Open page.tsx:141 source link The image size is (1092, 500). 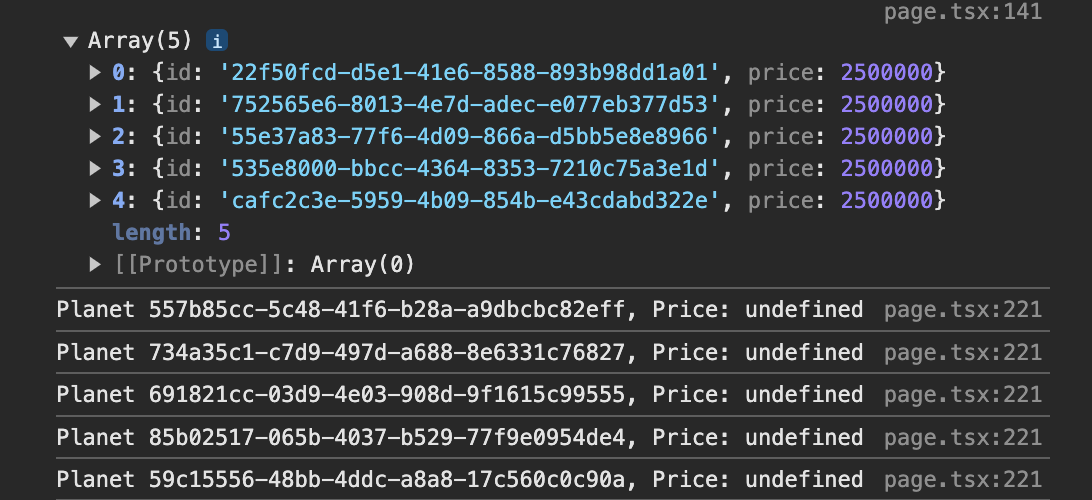pos(962,11)
